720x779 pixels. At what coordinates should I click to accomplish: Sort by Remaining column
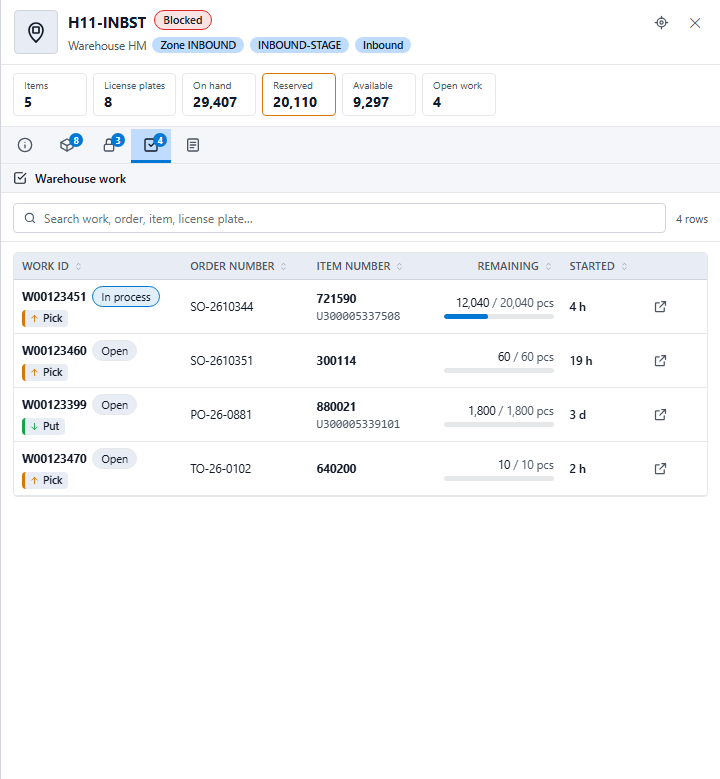point(514,266)
